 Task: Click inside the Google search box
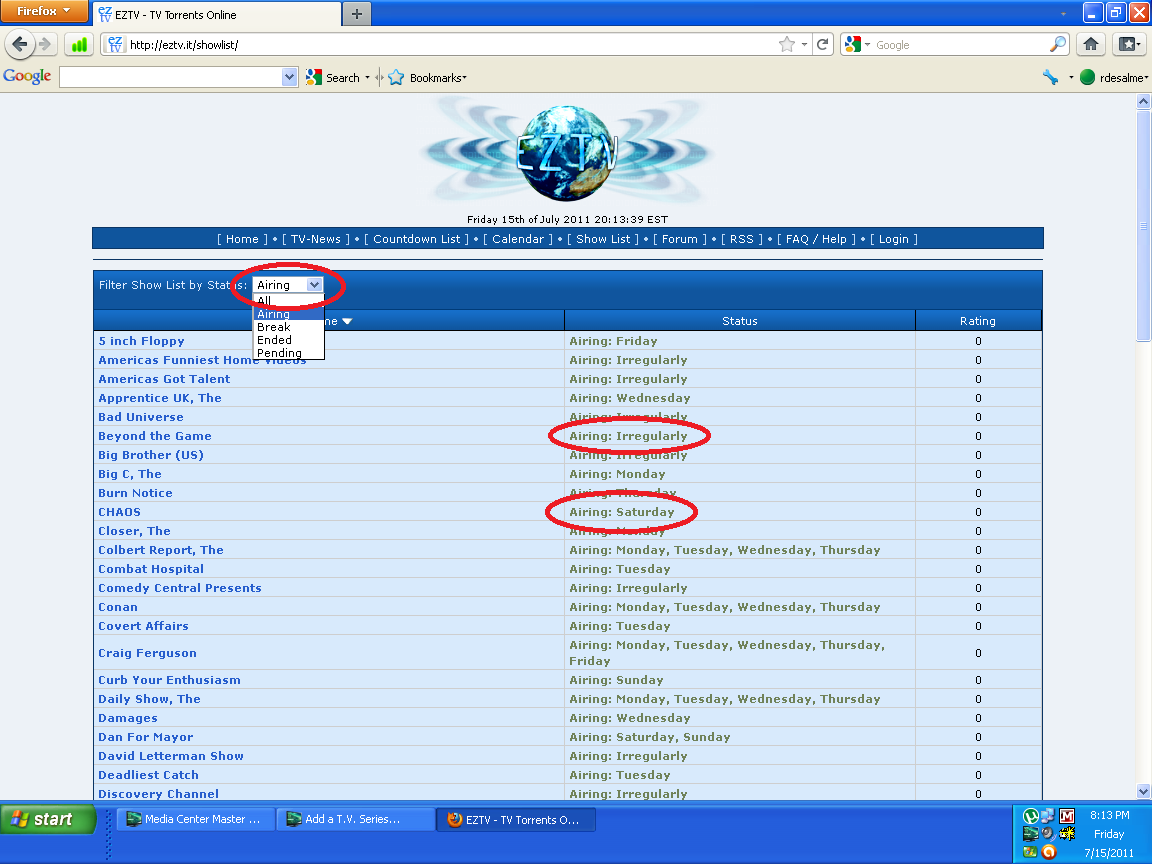coord(175,77)
